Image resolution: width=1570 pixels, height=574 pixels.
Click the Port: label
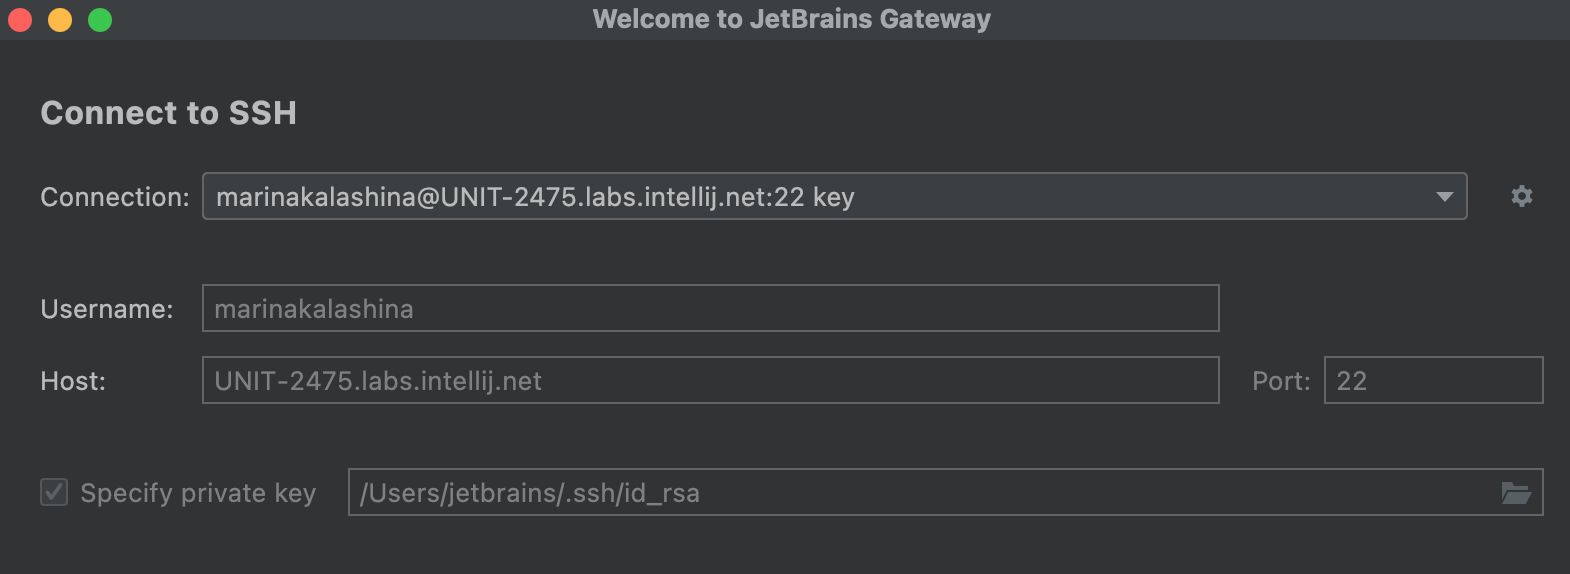point(1280,381)
